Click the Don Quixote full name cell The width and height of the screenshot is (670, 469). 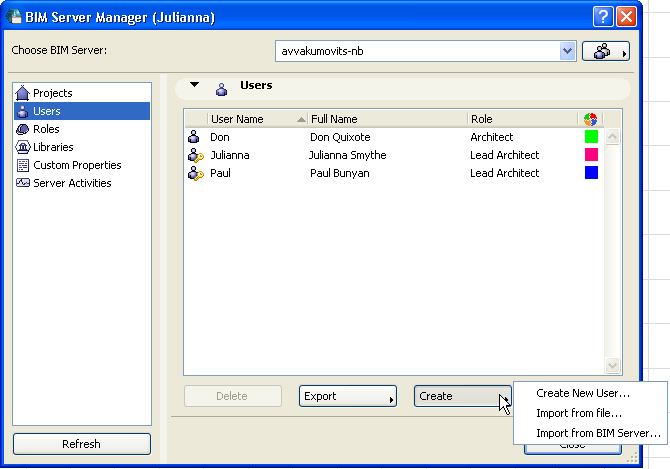(340, 137)
